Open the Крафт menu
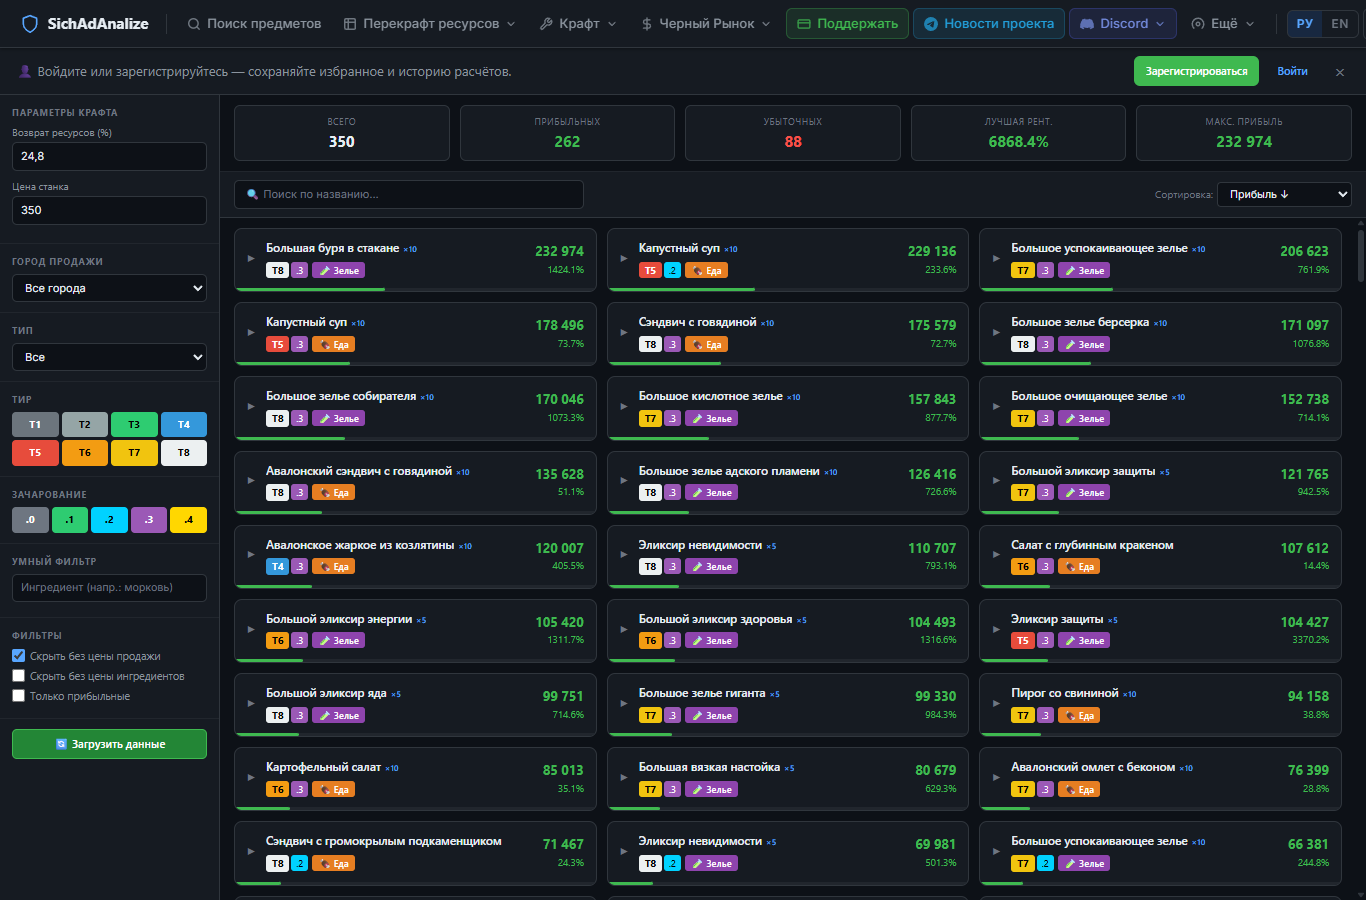Screen dimensions: 1366x900 pos(578,24)
